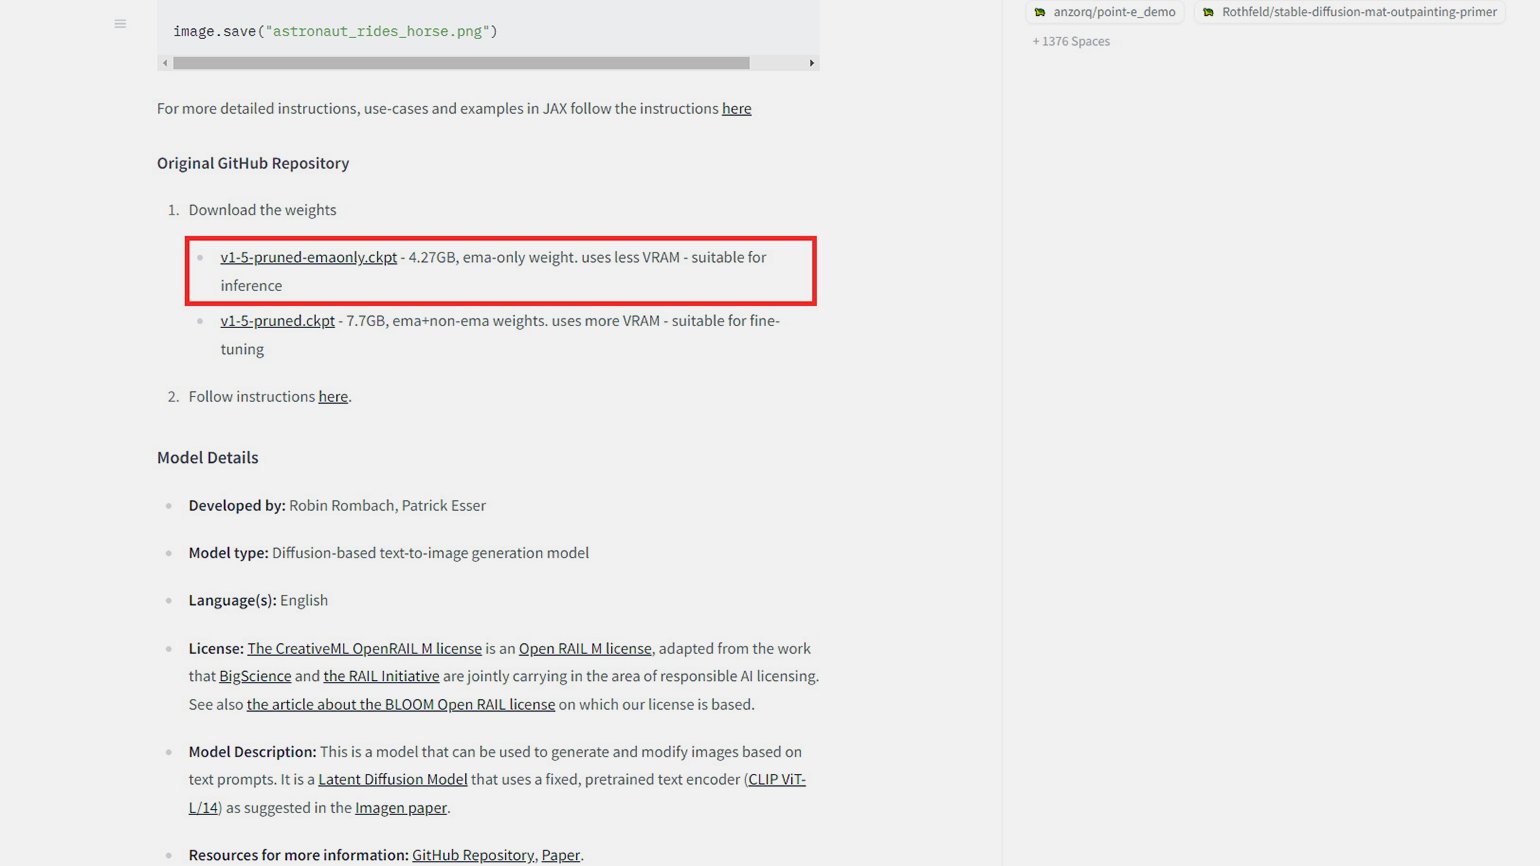This screenshot has height=866, width=1540.
Task: Click 'Diffusion-based text-to-image generation model' text
Action: 430,553
